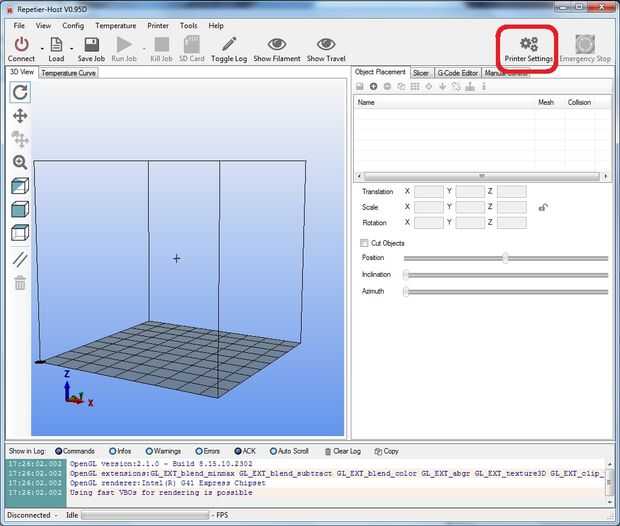Click the Connect power icon

[x=21, y=44]
